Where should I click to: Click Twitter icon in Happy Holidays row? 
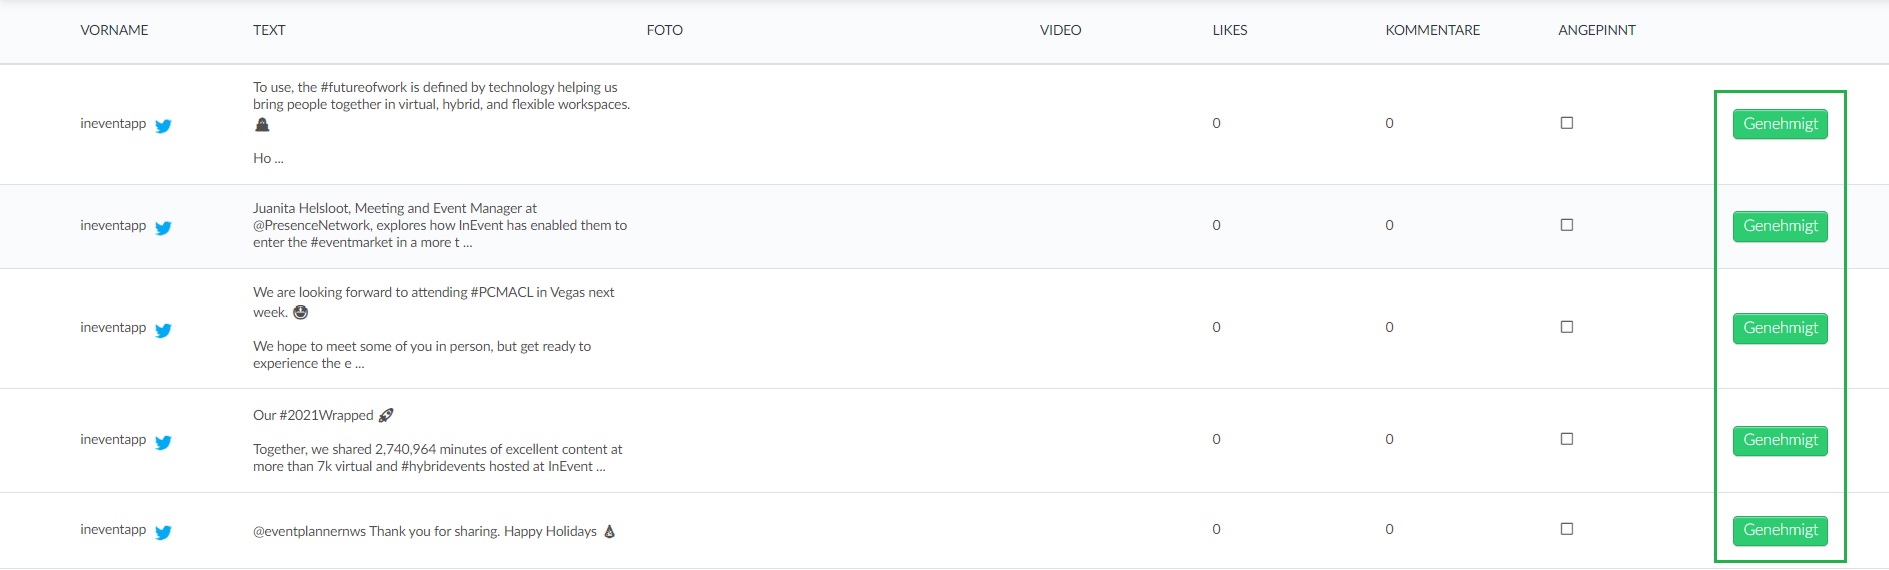click(x=163, y=532)
